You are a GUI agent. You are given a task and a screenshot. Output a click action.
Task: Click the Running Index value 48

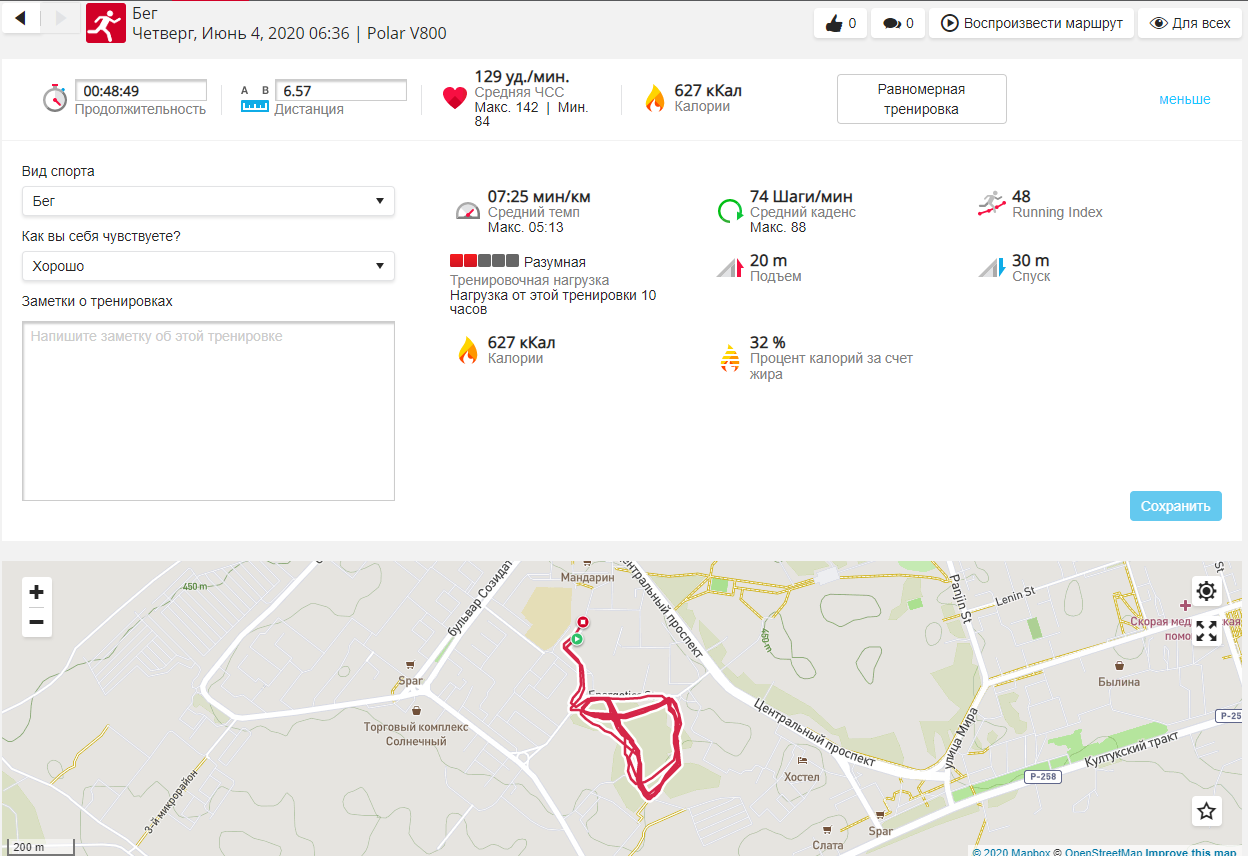[x=1021, y=196]
